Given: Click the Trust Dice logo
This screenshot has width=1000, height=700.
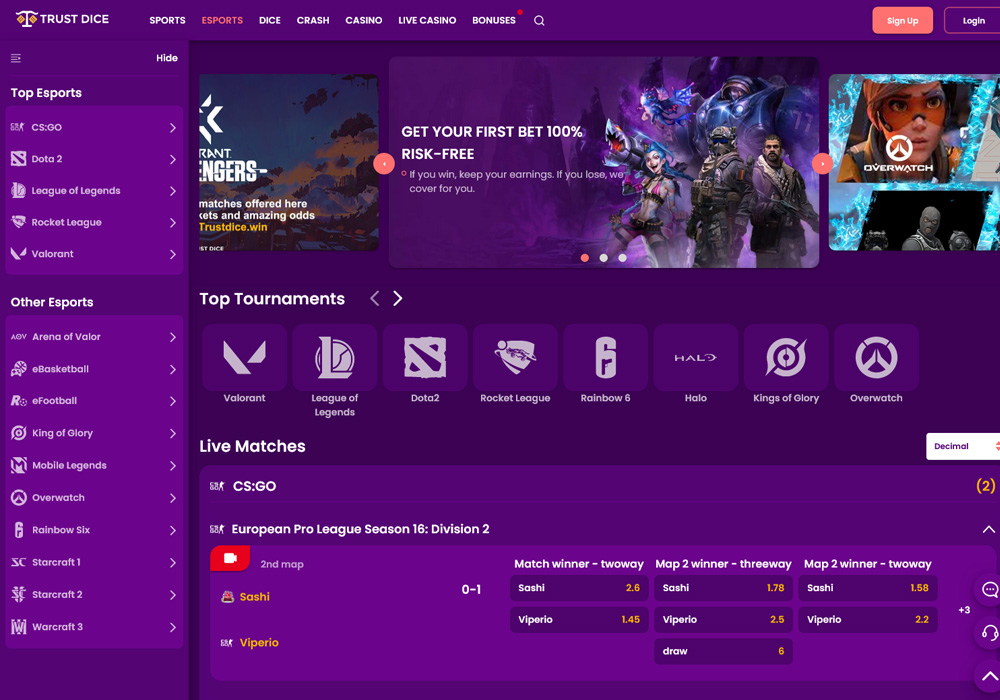Looking at the screenshot, I should click(x=62, y=19).
